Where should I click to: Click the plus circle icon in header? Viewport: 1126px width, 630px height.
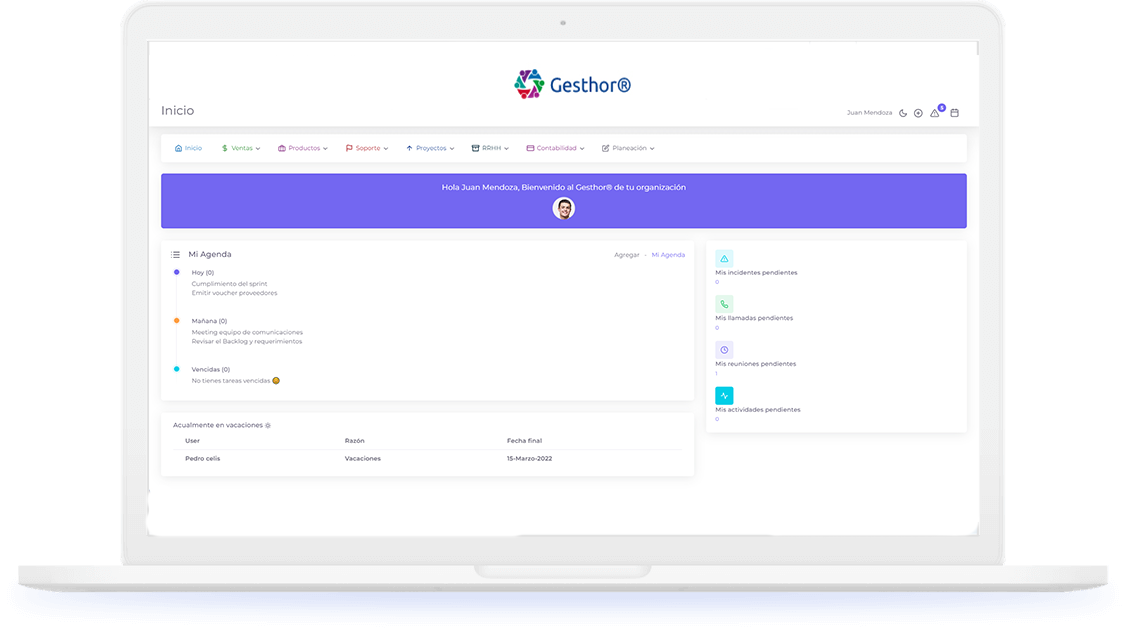(918, 113)
